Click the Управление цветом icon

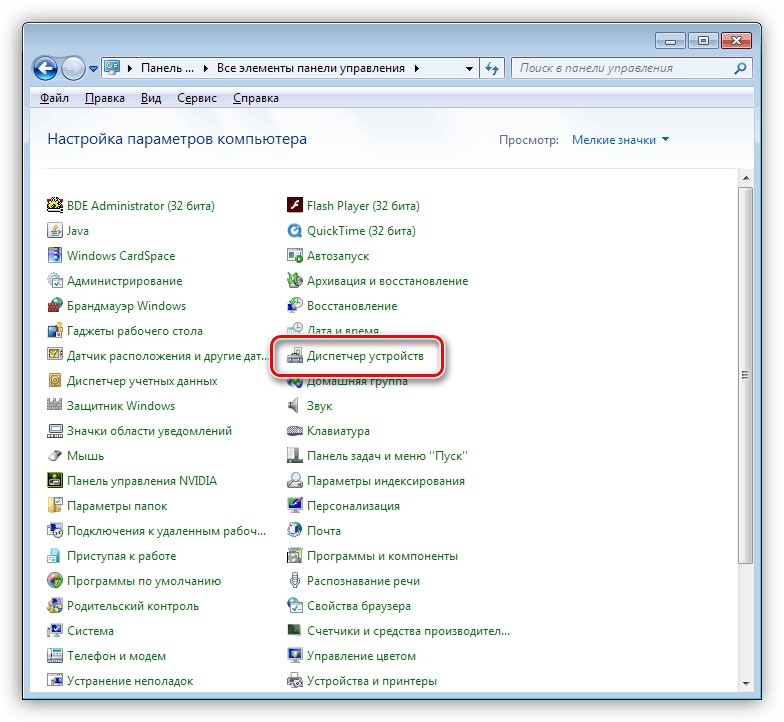(x=294, y=656)
